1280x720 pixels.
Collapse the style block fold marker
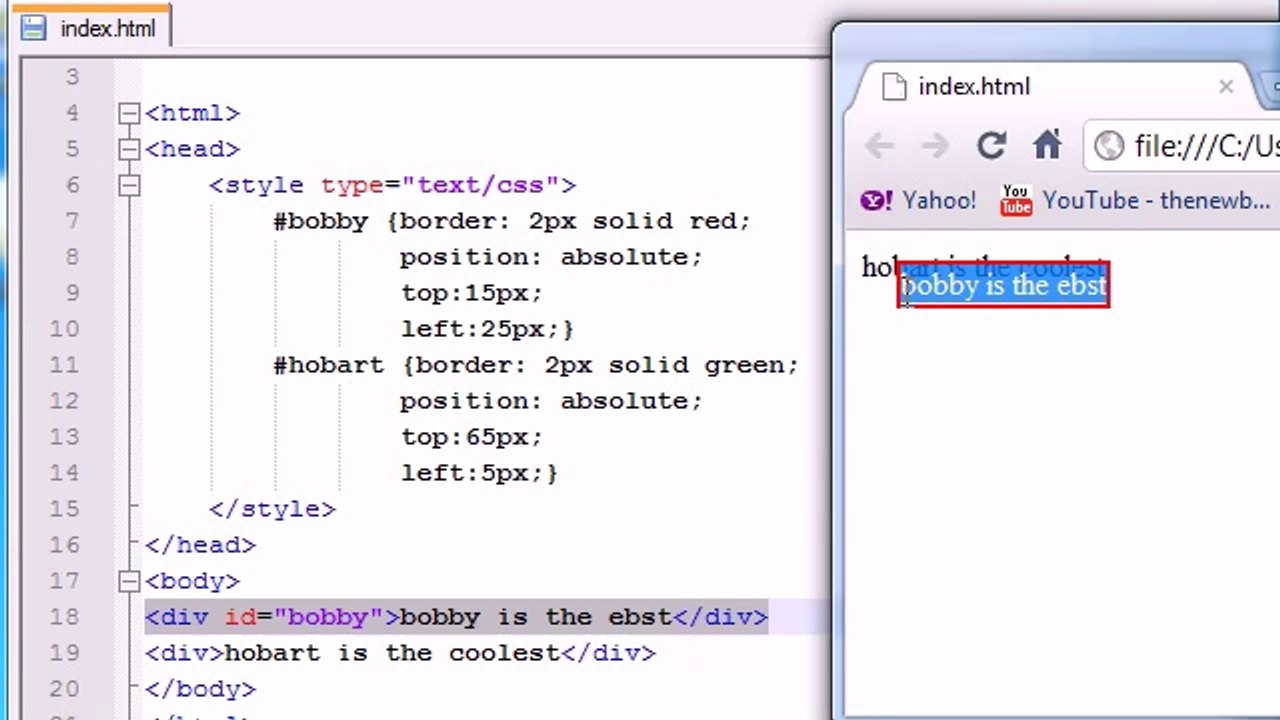click(129, 185)
